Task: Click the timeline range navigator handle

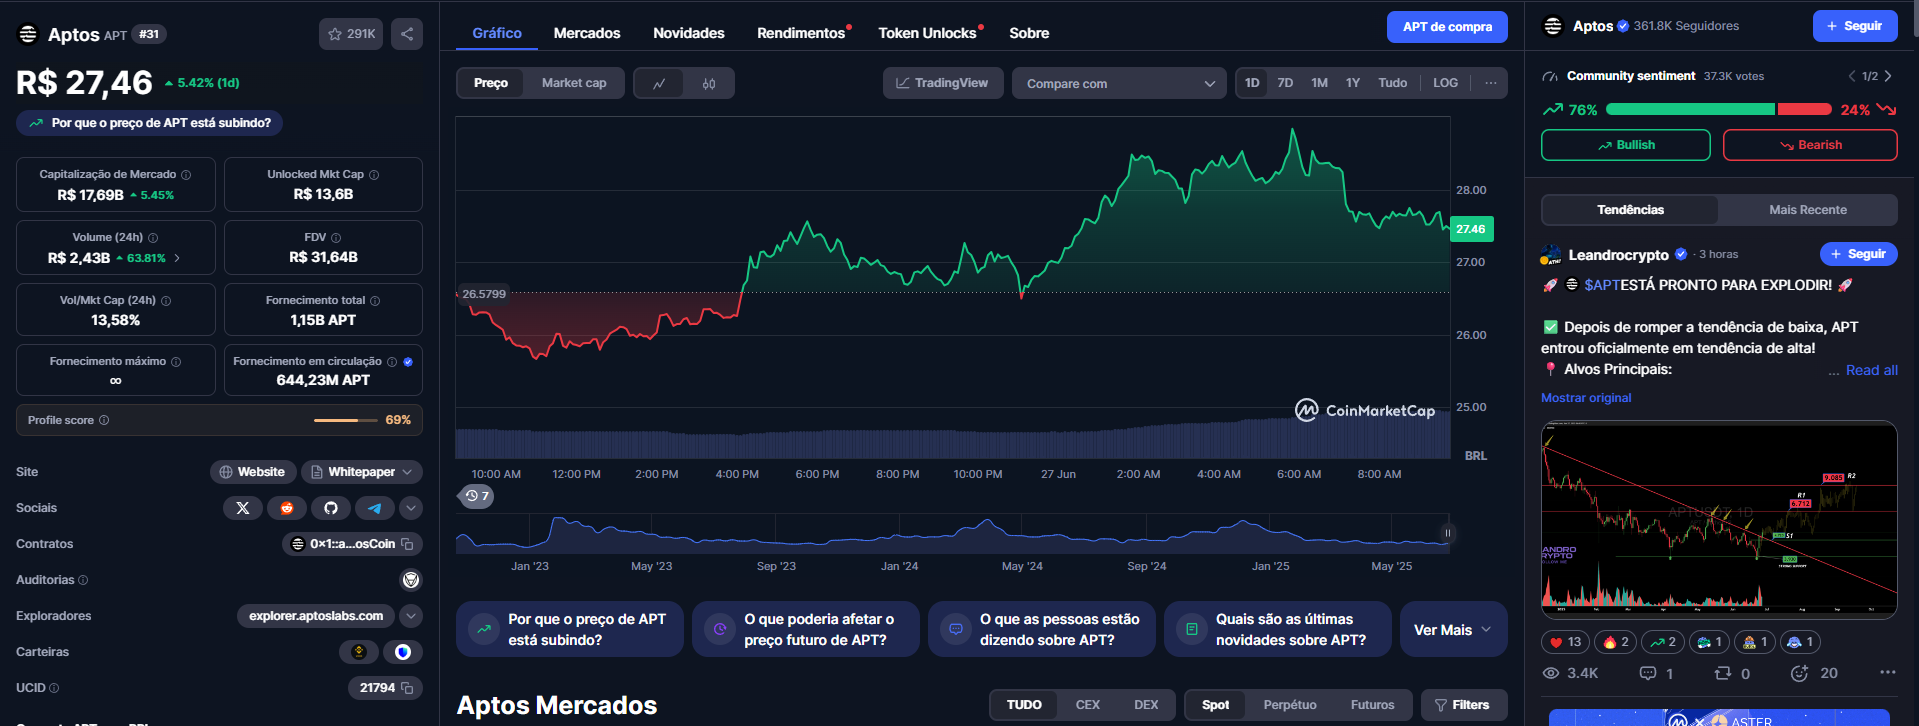Action: coord(1447,533)
